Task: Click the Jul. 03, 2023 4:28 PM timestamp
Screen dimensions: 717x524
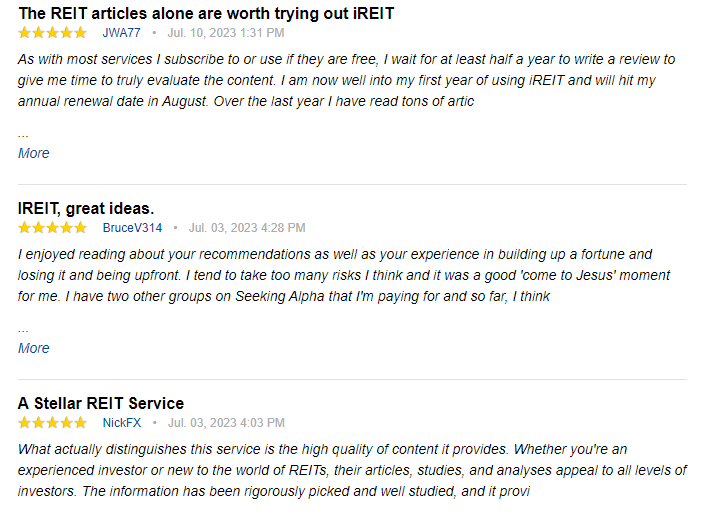Action: pyautogui.click(x=247, y=228)
